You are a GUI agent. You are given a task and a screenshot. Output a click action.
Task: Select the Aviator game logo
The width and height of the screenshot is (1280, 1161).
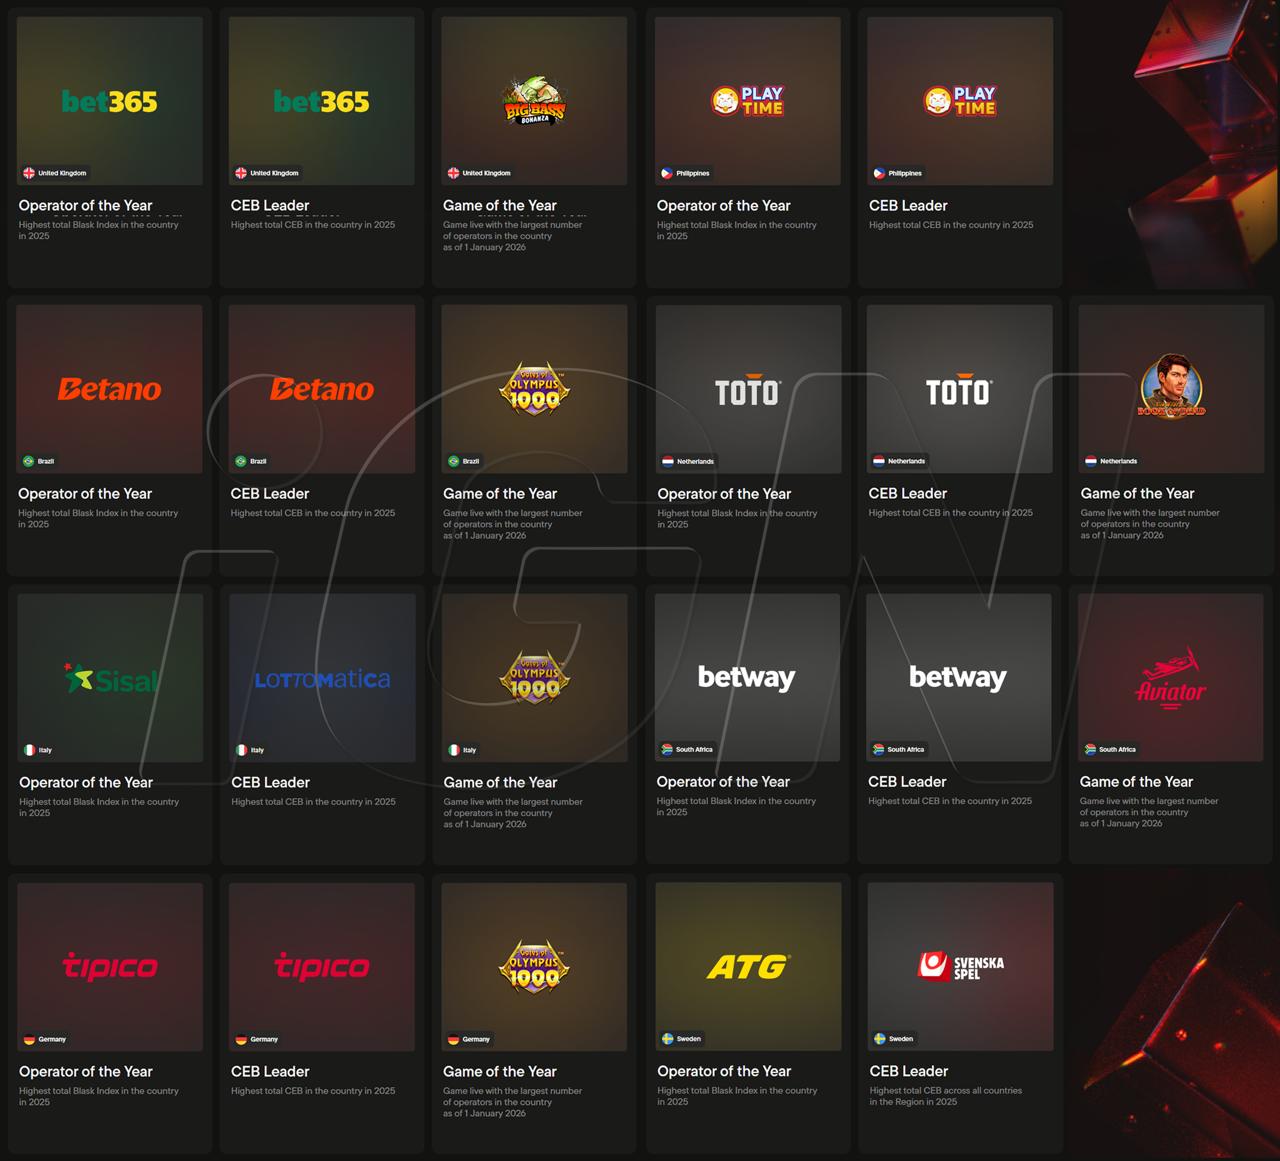1170,679
